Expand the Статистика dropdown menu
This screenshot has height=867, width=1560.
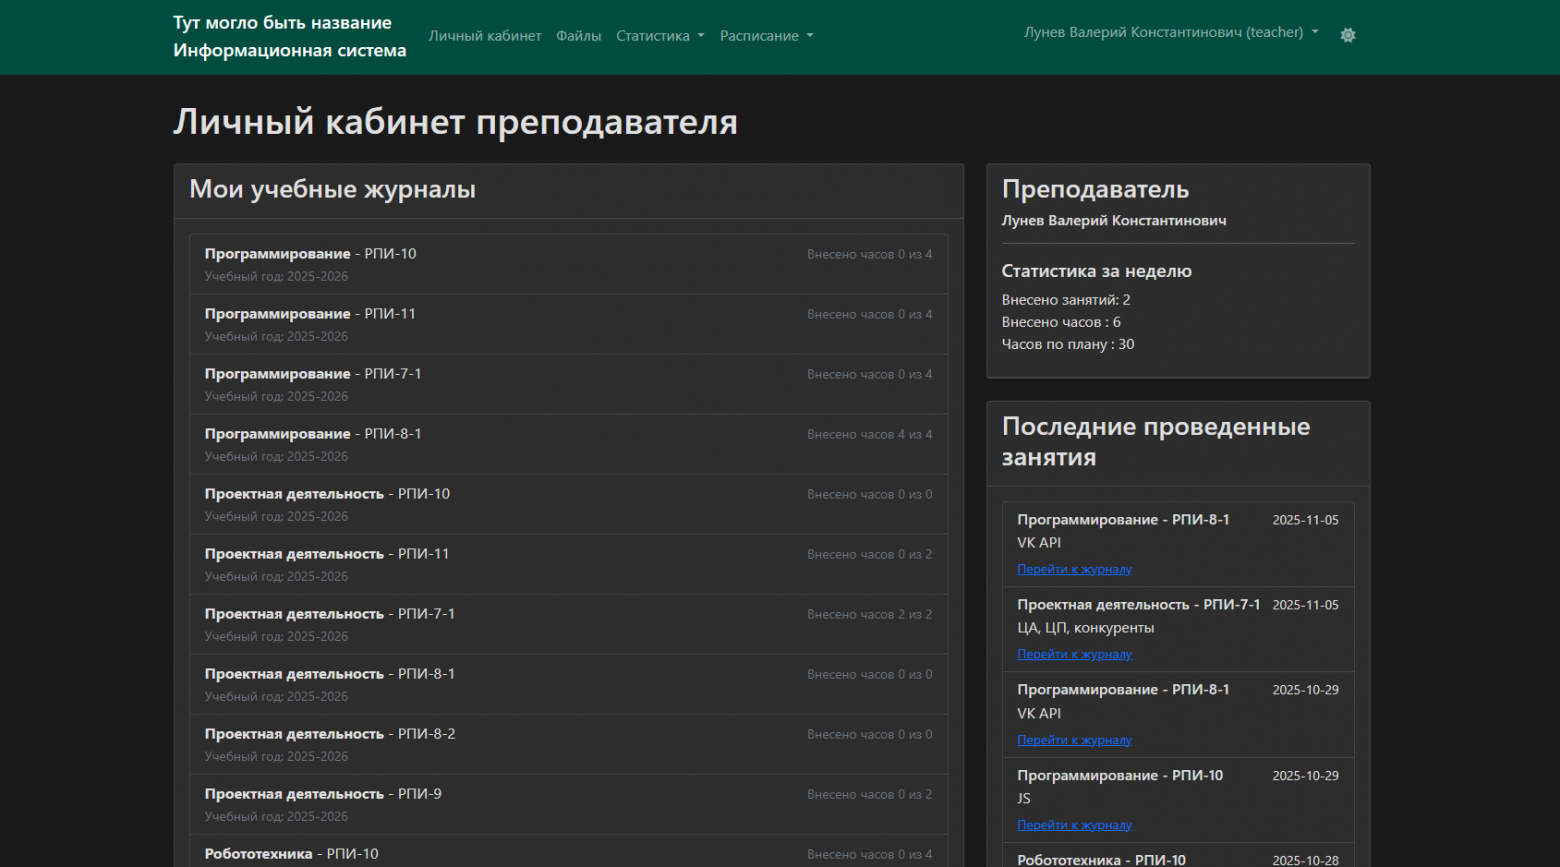click(x=659, y=35)
